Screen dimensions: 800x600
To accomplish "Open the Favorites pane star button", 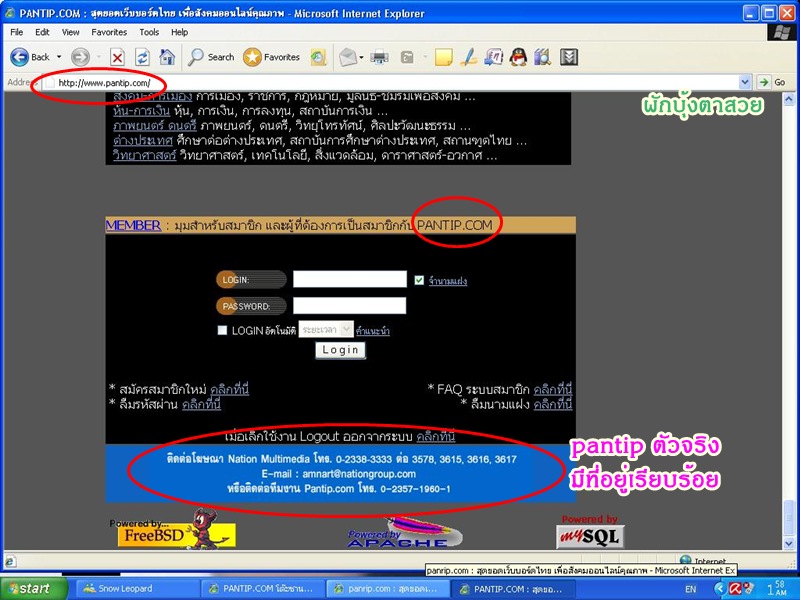I will tap(271, 57).
